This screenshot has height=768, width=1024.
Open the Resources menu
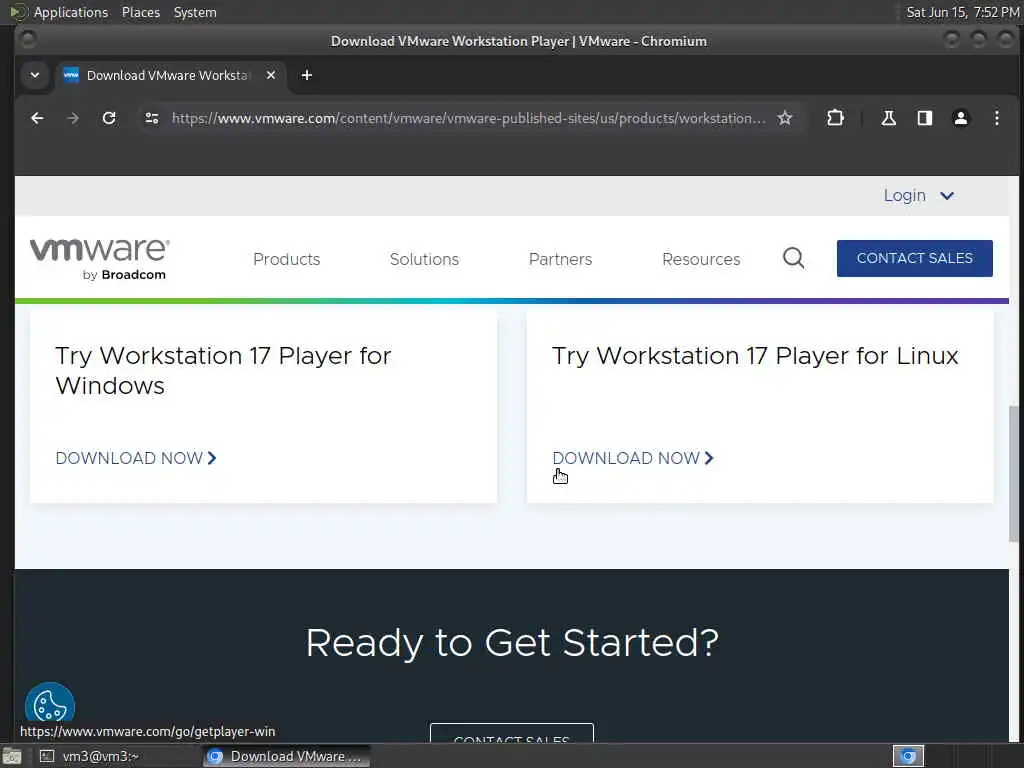(x=701, y=259)
